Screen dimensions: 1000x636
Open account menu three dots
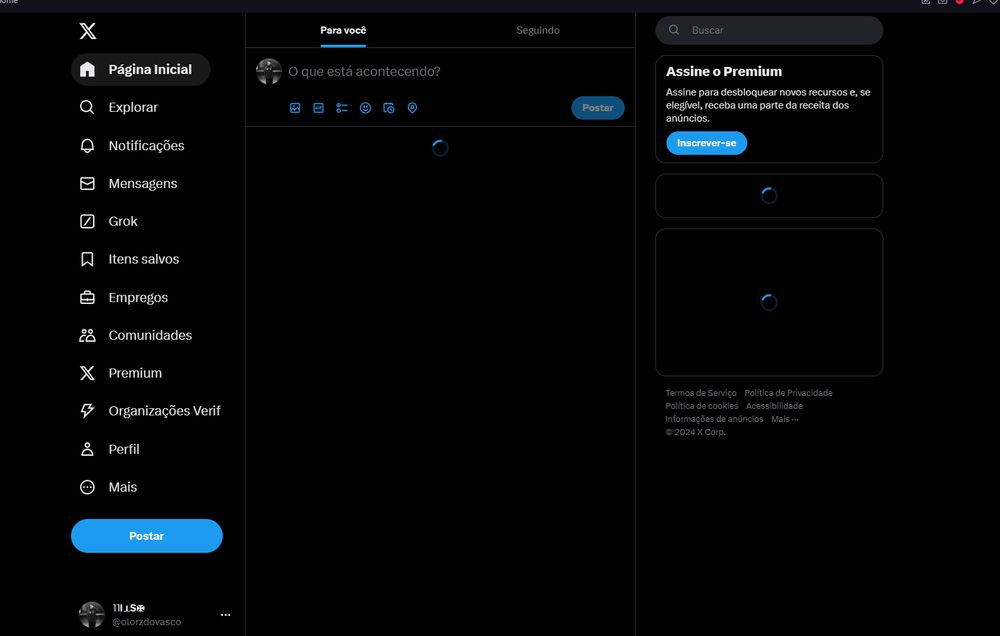coord(226,615)
